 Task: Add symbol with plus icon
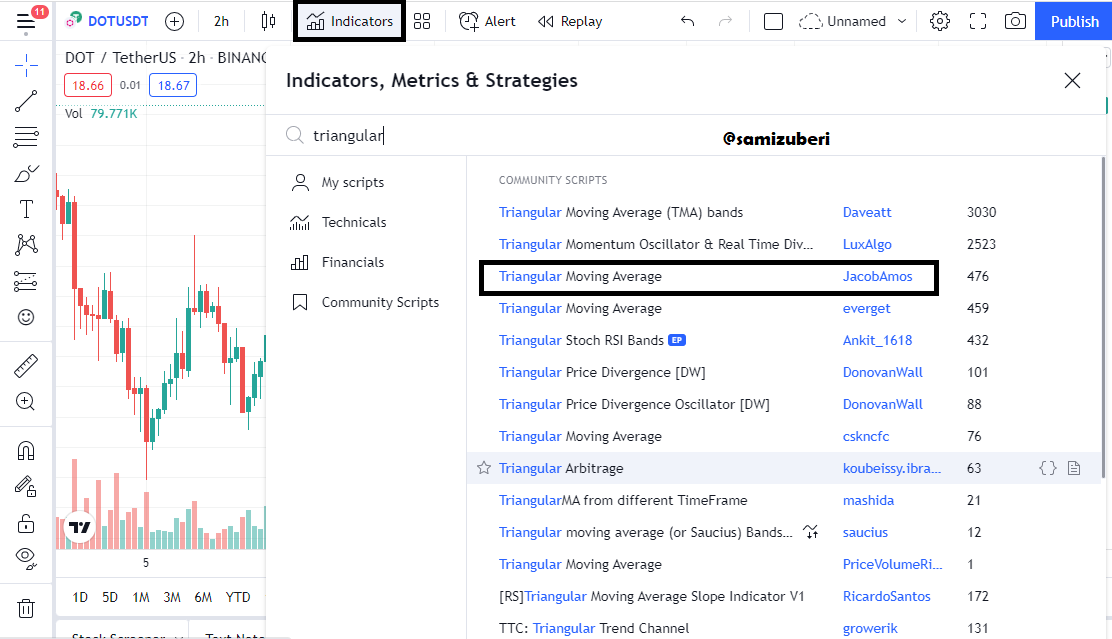point(174,21)
